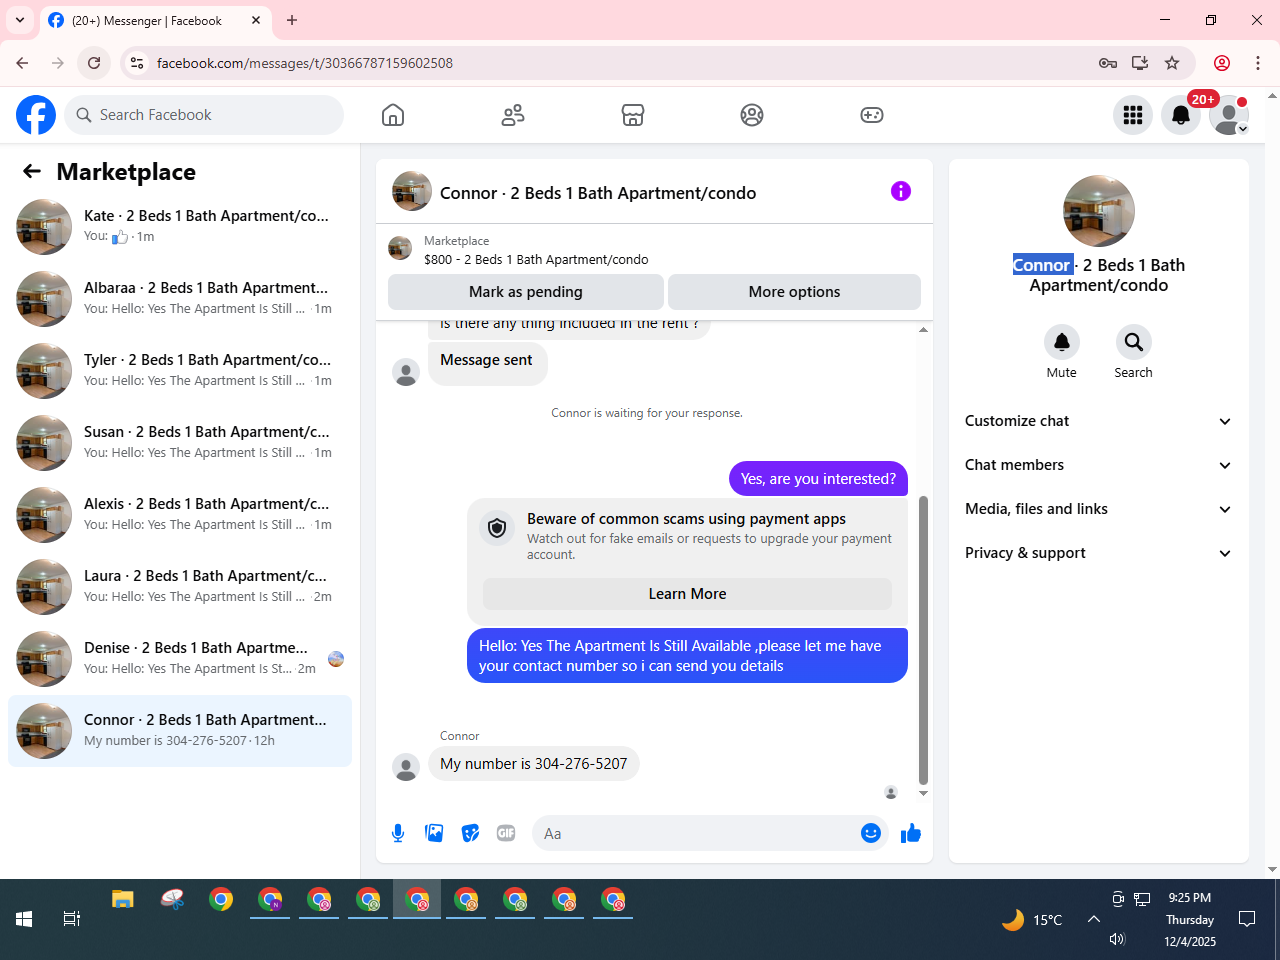Expand the Privacy & support section
Image resolution: width=1280 pixels, height=960 pixels.
pos(1099,553)
